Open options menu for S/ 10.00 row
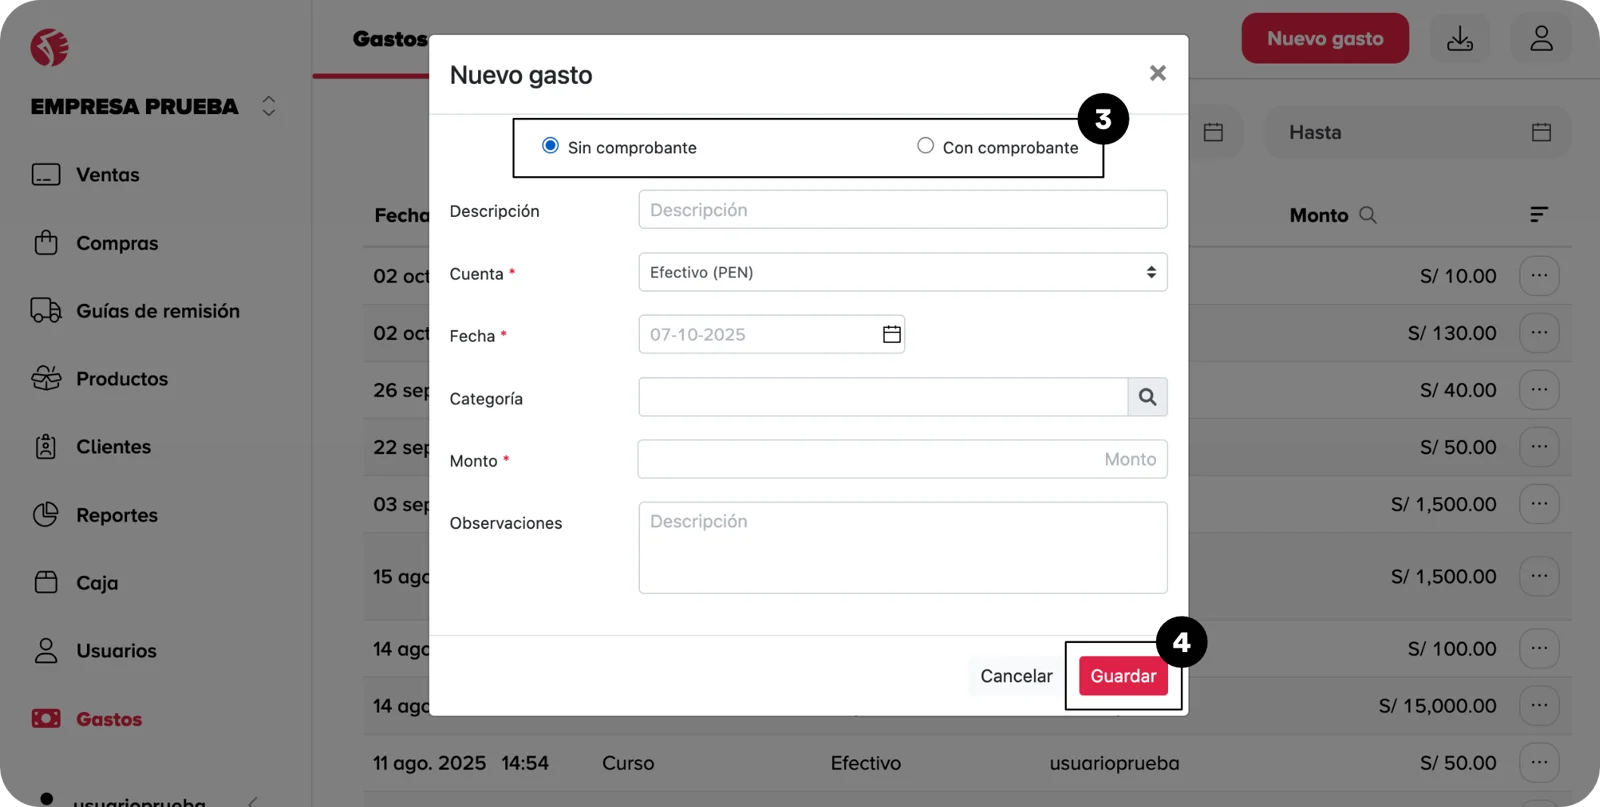The width and height of the screenshot is (1600, 807). 1538,276
